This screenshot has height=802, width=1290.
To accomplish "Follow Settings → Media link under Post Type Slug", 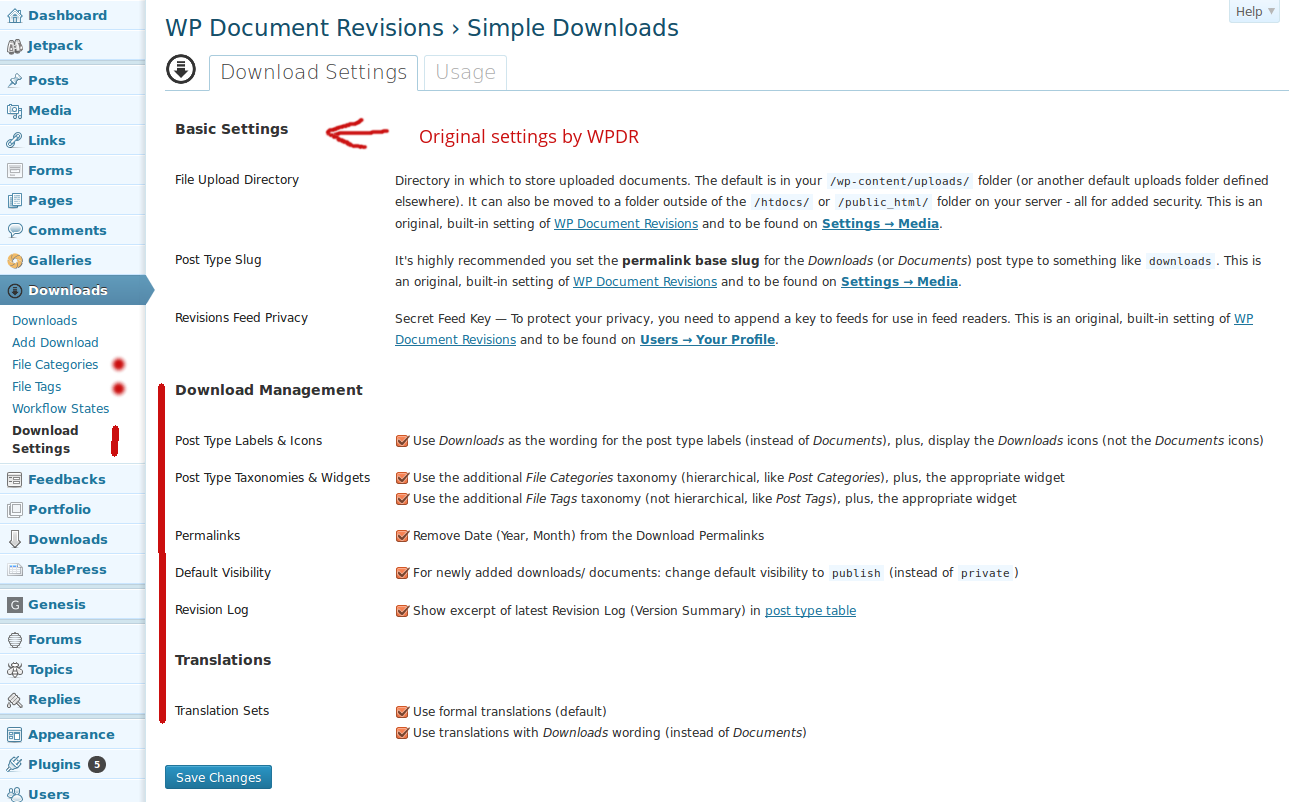I will point(900,282).
